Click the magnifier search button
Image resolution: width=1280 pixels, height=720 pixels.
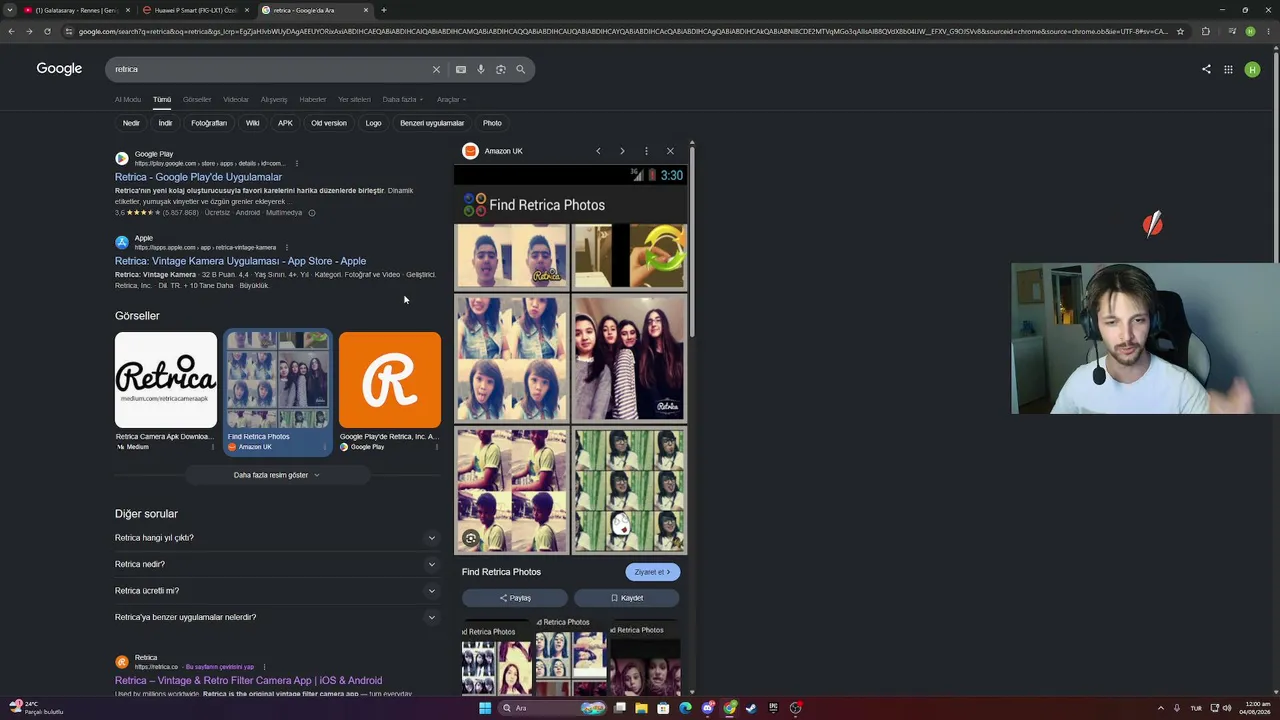520,69
